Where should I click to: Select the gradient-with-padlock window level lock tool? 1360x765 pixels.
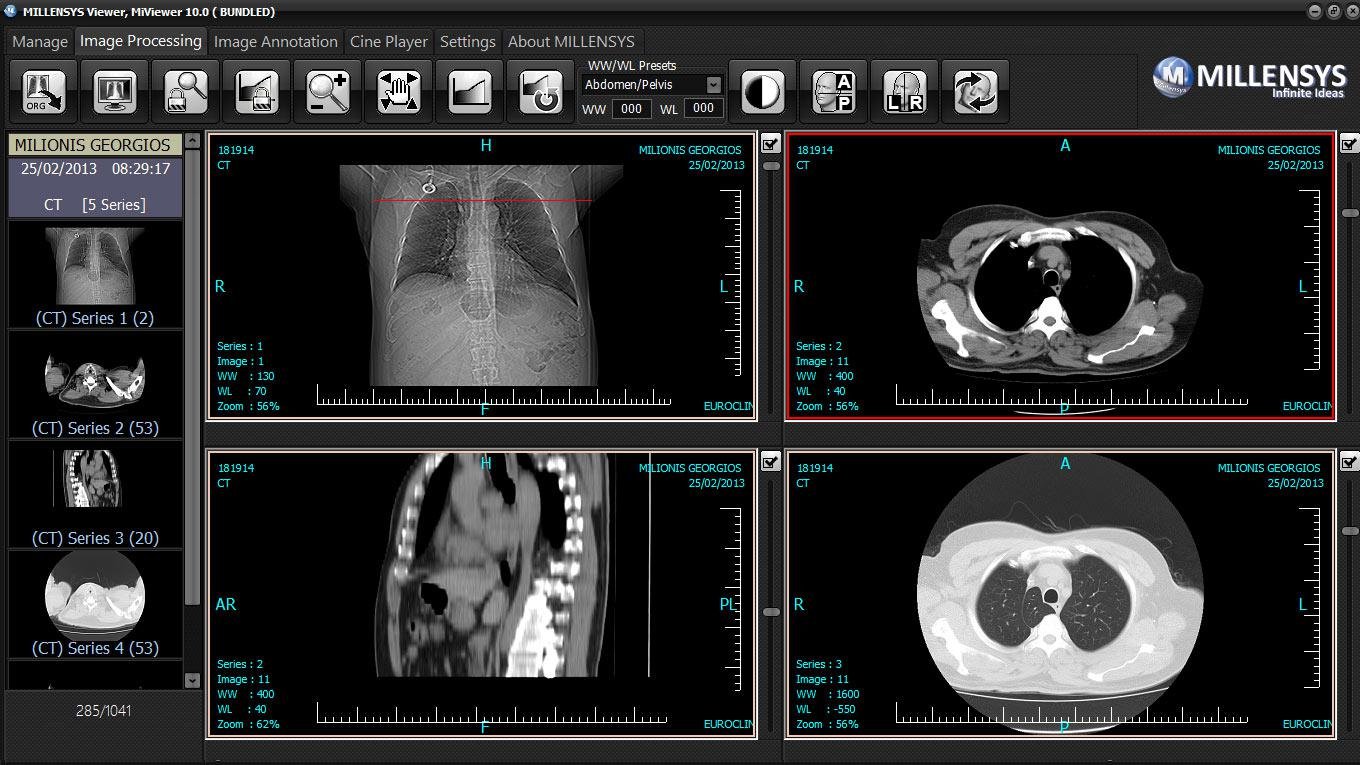tap(257, 92)
